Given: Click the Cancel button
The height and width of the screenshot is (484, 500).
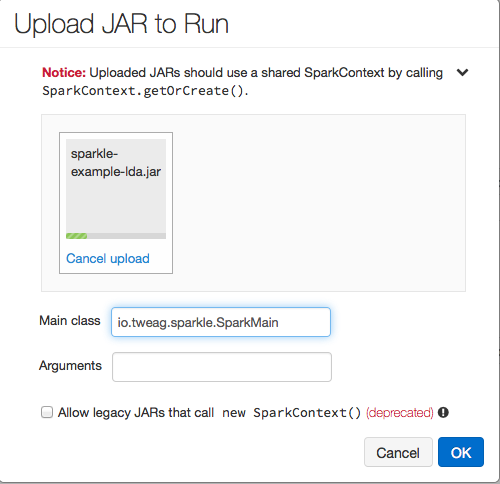Looking at the screenshot, I should [398, 452].
